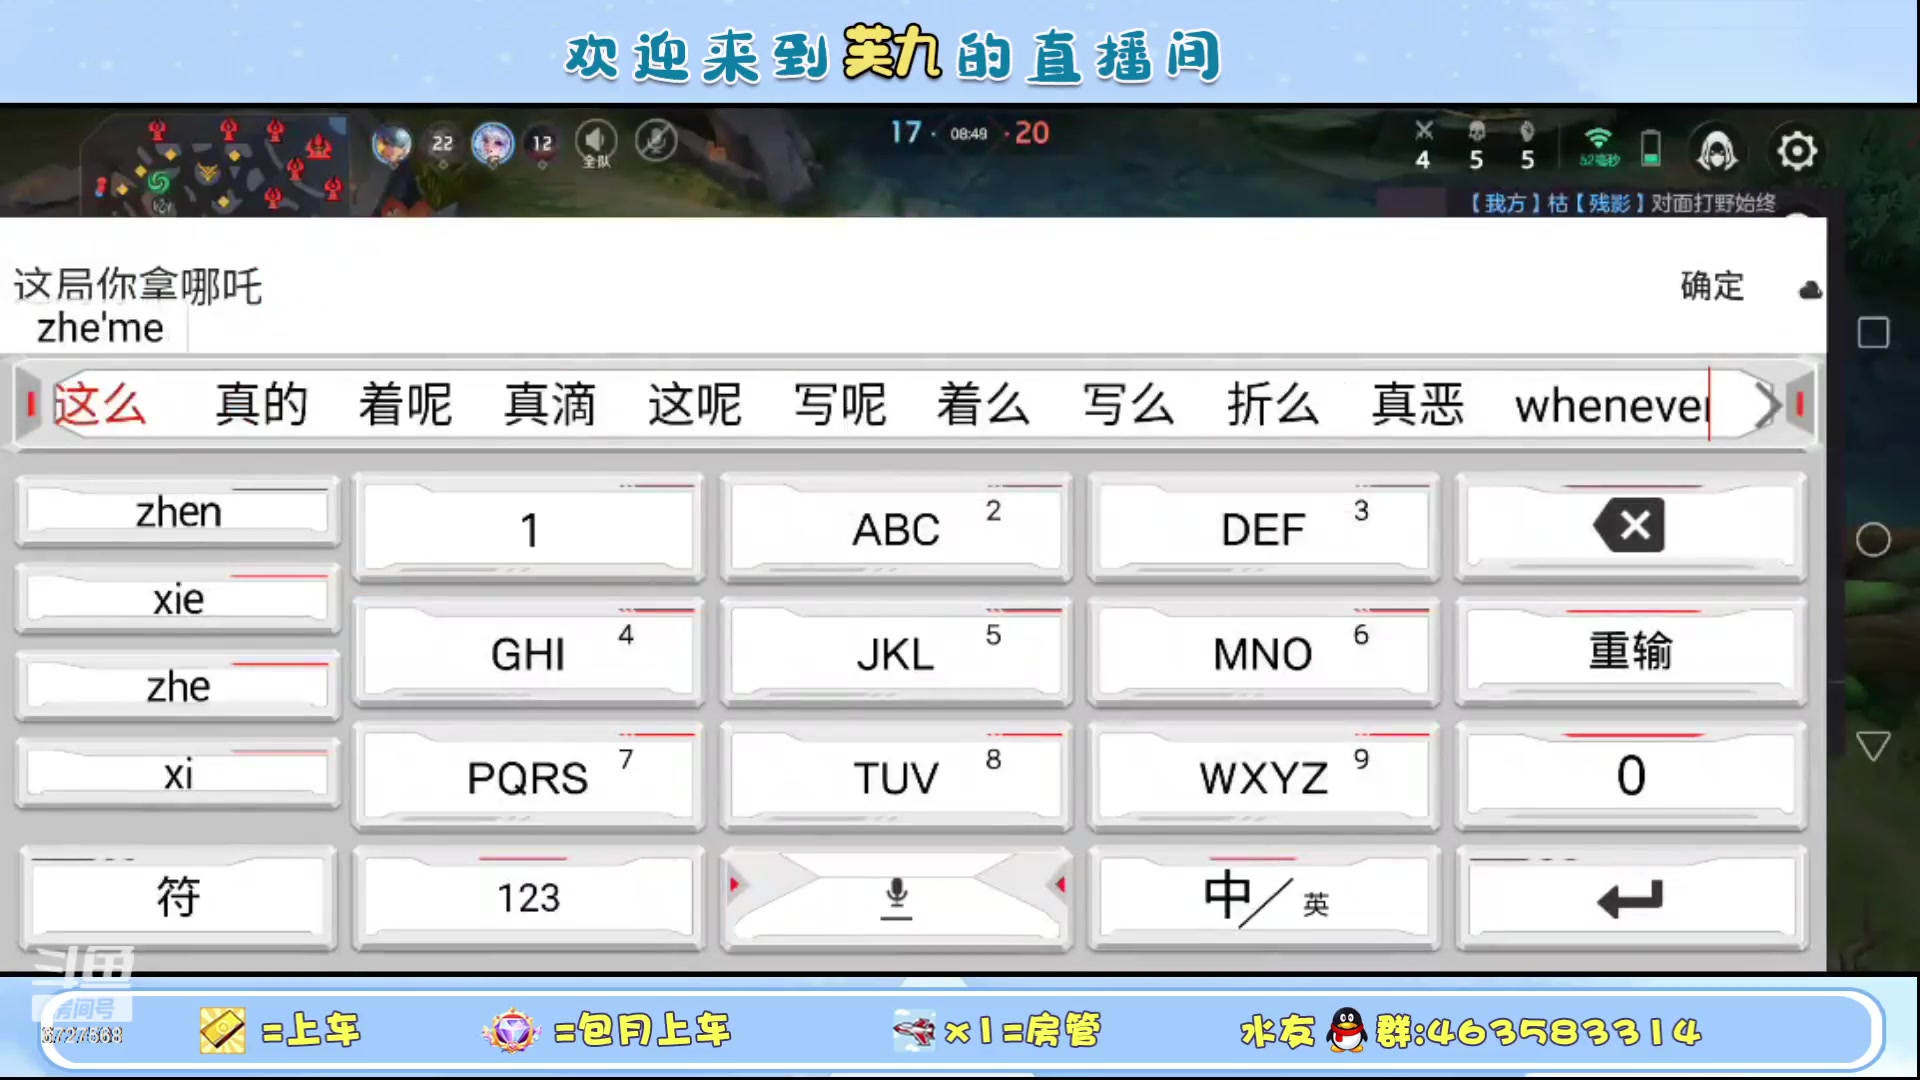This screenshot has height=1080, width=1920.
Task: Choose candidate word 真的
Action: (261, 405)
